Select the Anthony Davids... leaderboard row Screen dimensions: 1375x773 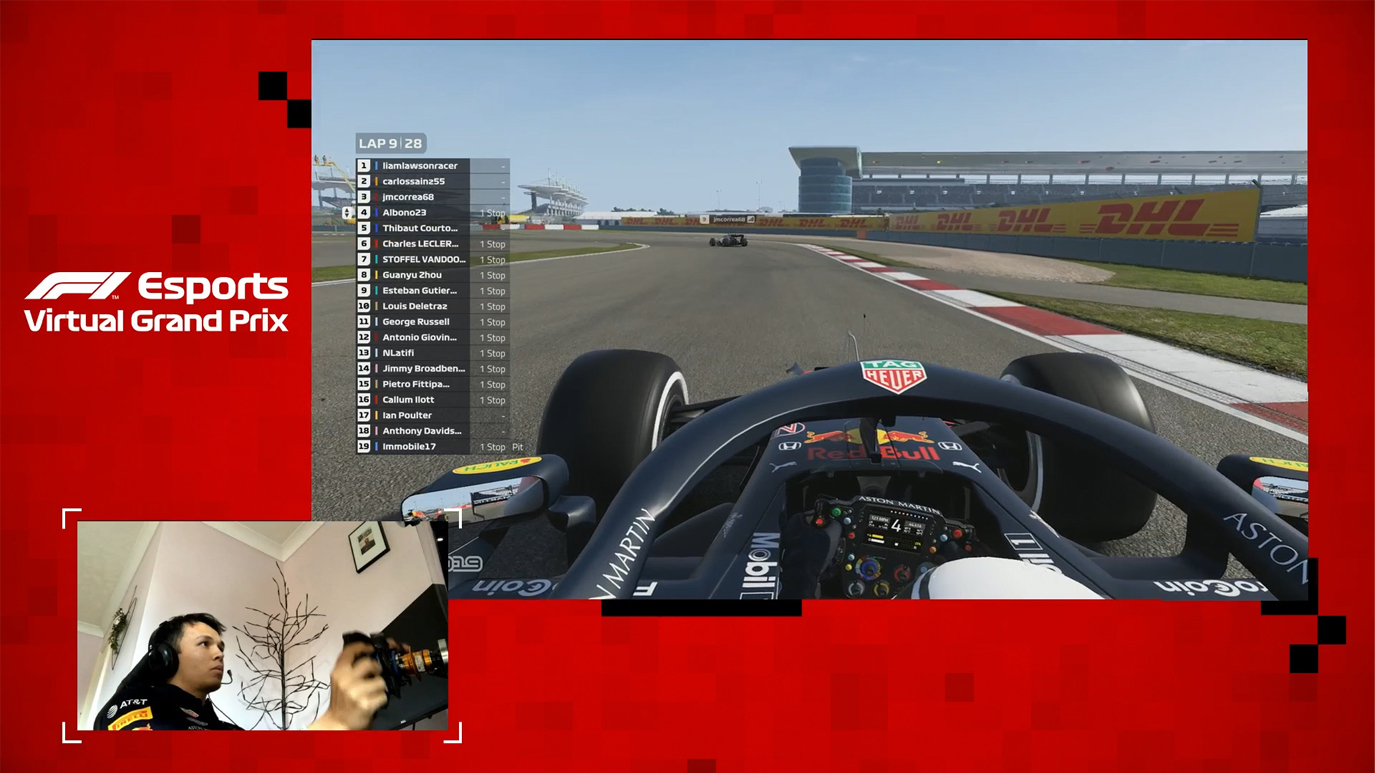pos(433,431)
